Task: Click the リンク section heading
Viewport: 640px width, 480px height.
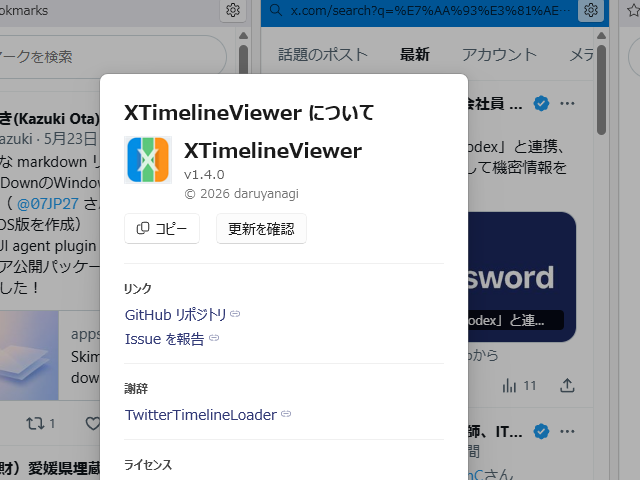Action: pos(138,289)
